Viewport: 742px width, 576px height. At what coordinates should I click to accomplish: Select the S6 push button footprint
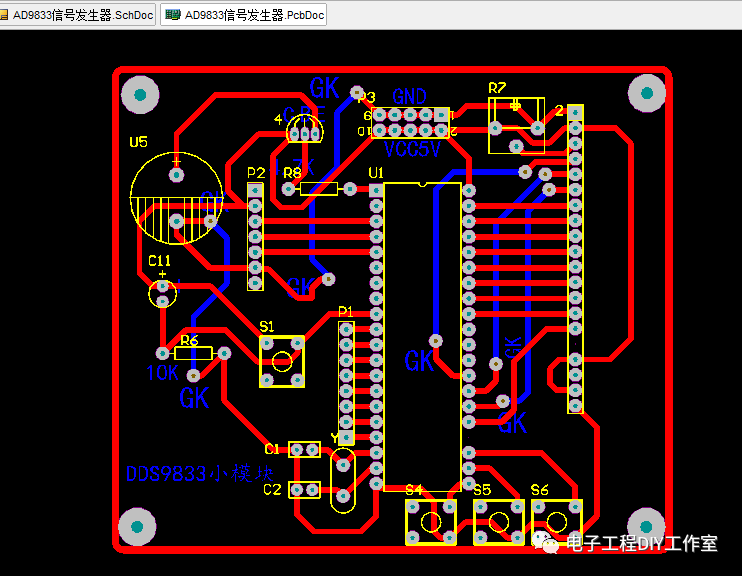(557, 523)
